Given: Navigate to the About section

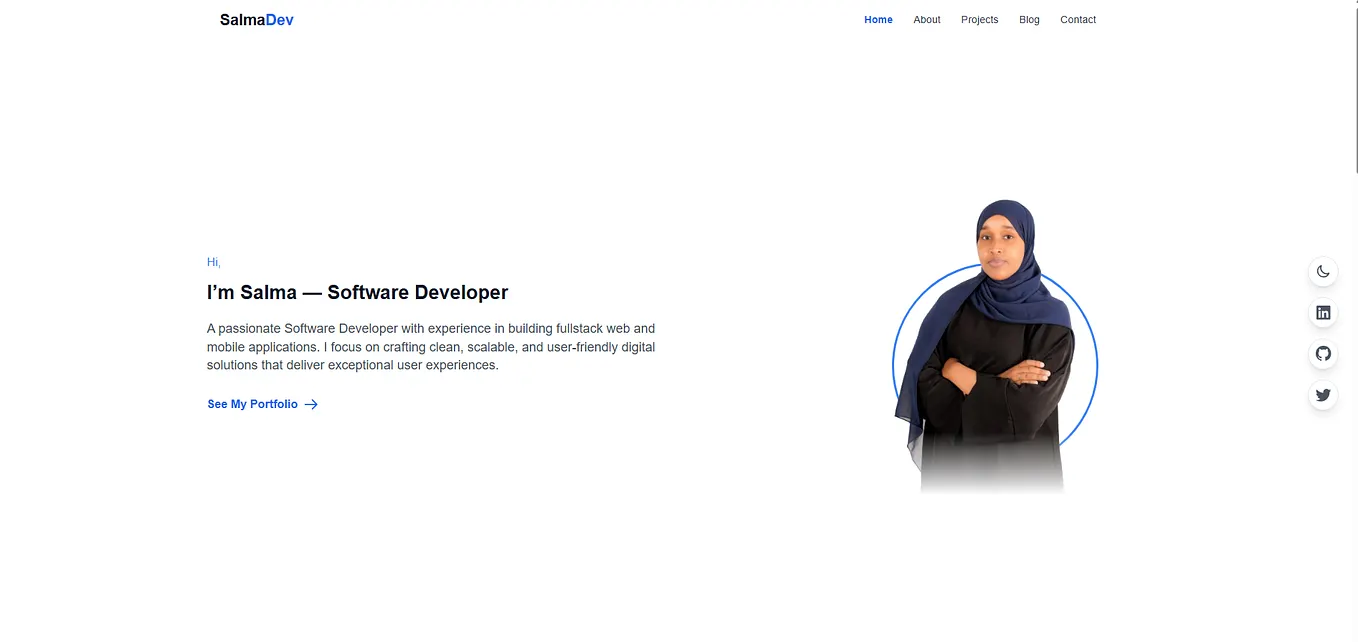Looking at the screenshot, I should [926, 19].
